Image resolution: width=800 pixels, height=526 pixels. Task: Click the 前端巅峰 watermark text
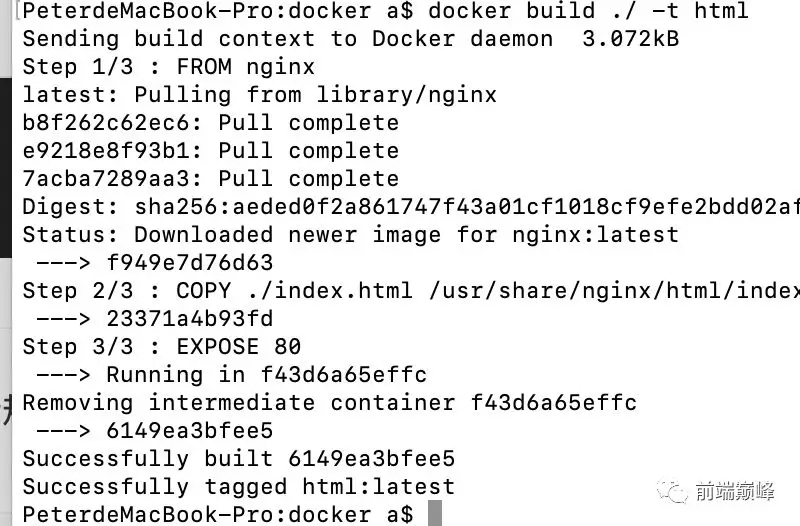740,491
